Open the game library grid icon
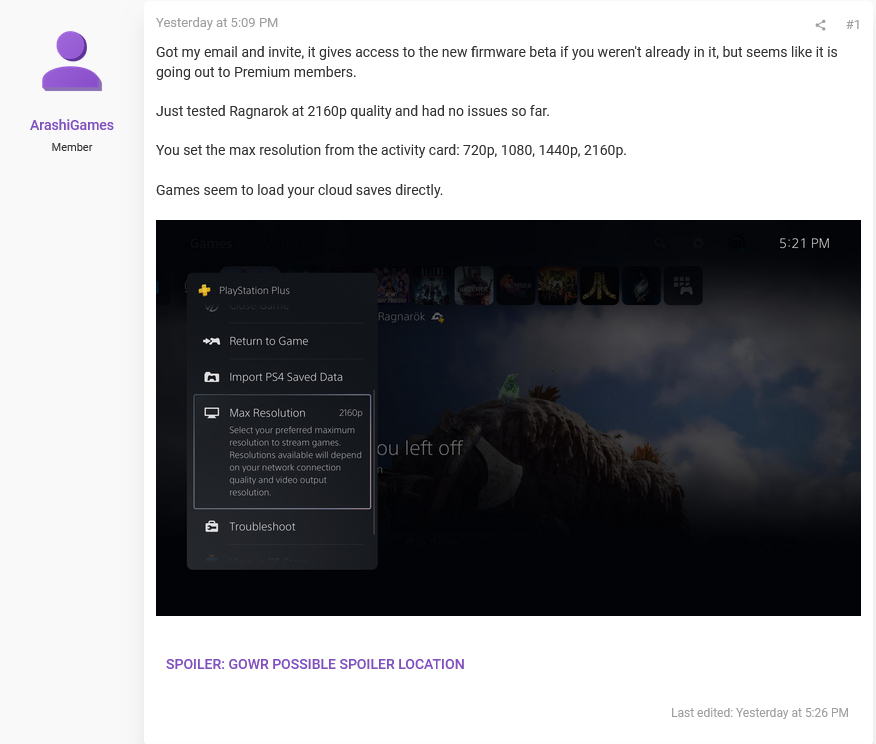876x744 pixels. pyautogui.click(x=684, y=286)
